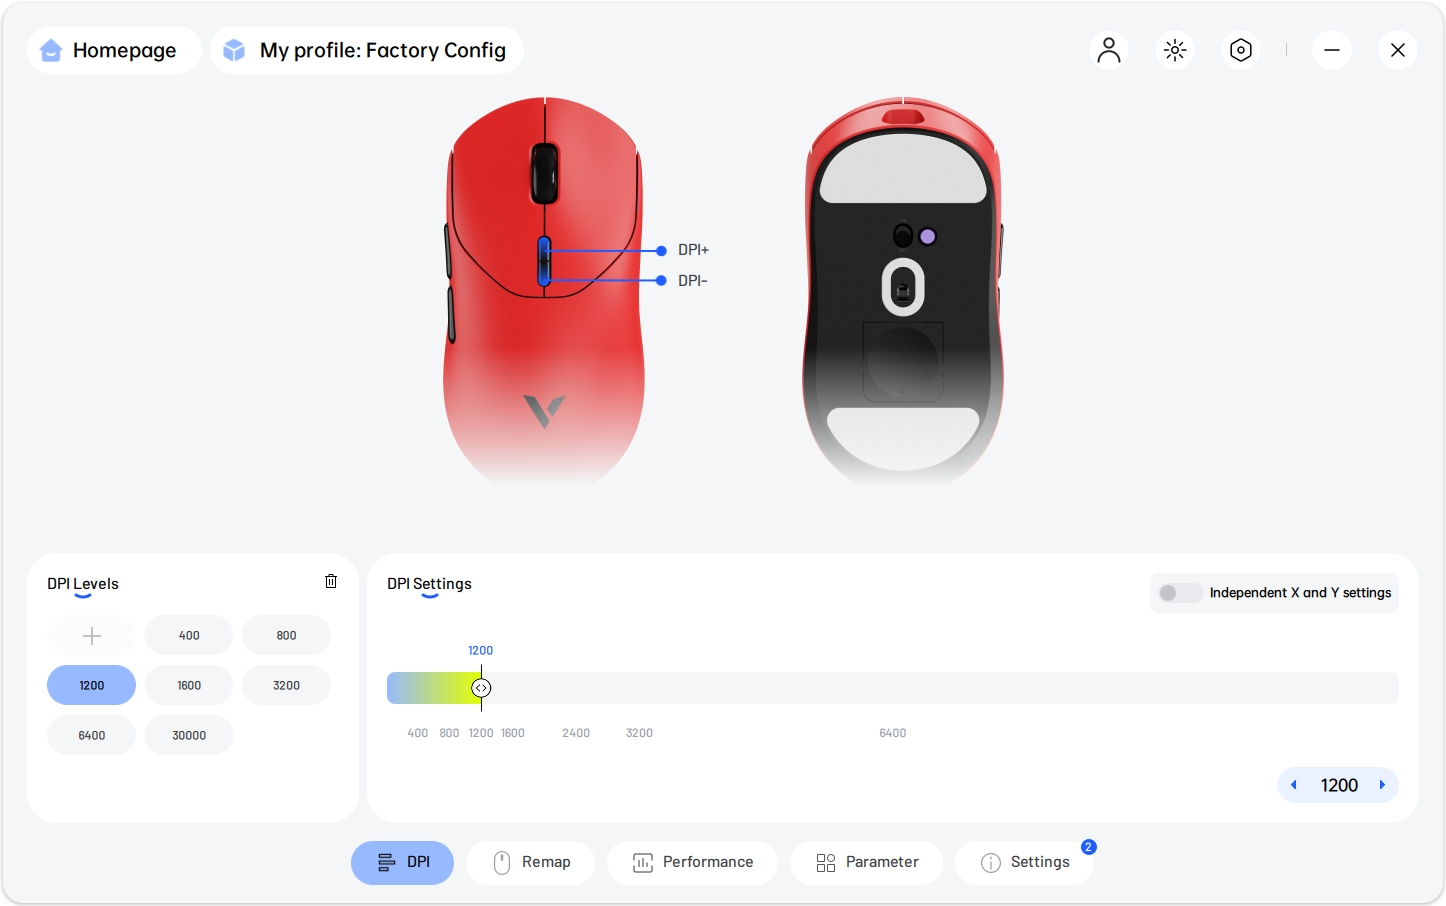Screen dimensions: 1446x906
Task: Click the DPI value field showing 1200
Action: [x=1339, y=785]
